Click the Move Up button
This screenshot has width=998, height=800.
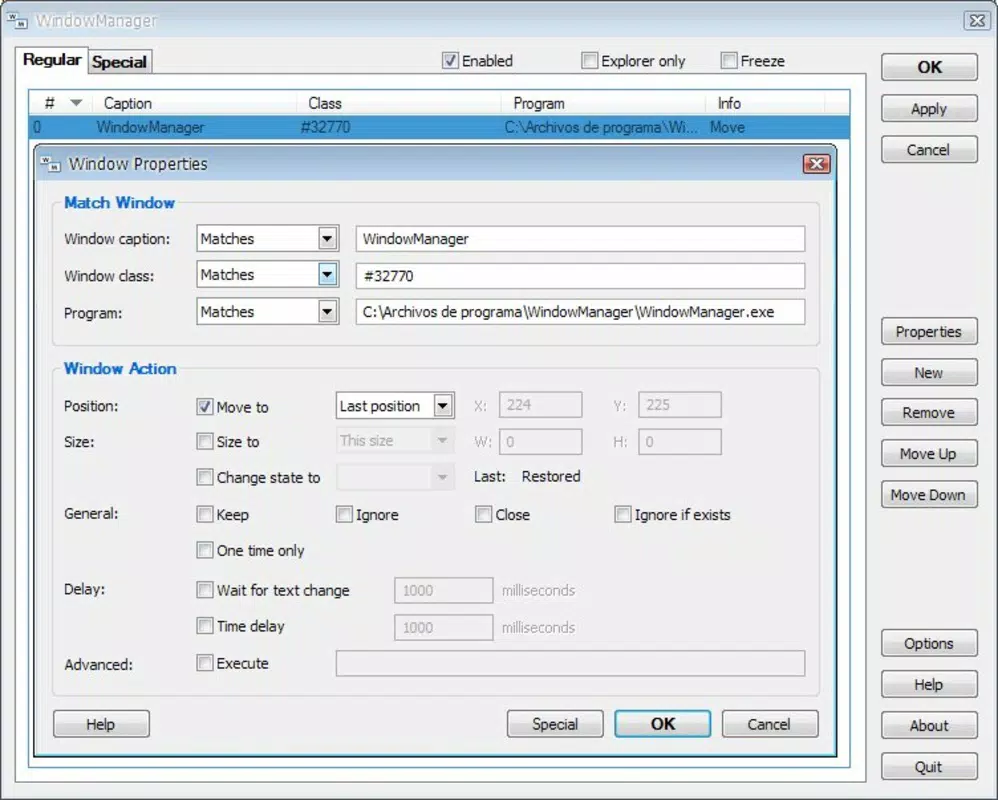pyautogui.click(x=929, y=454)
